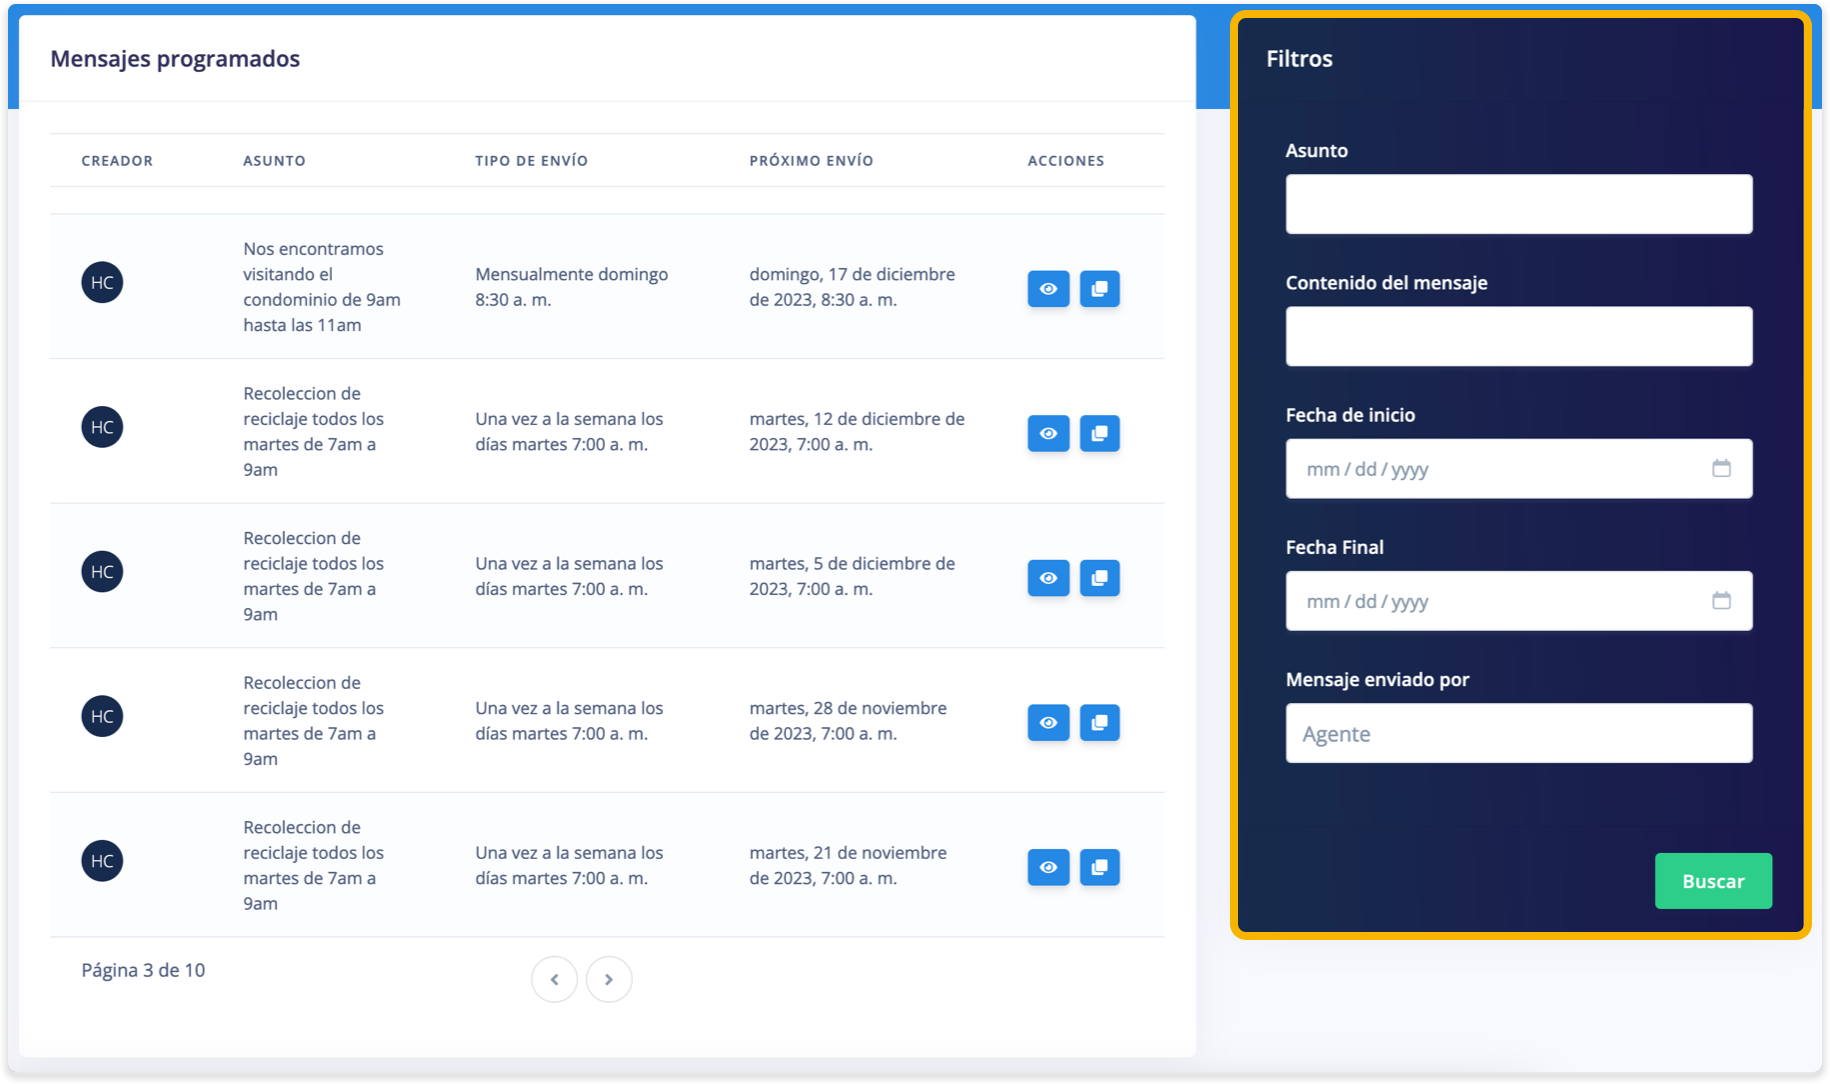1830x1084 pixels.
Task: Duplicate the message scheduled for 5 de diciembre
Action: coord(1099,578)
